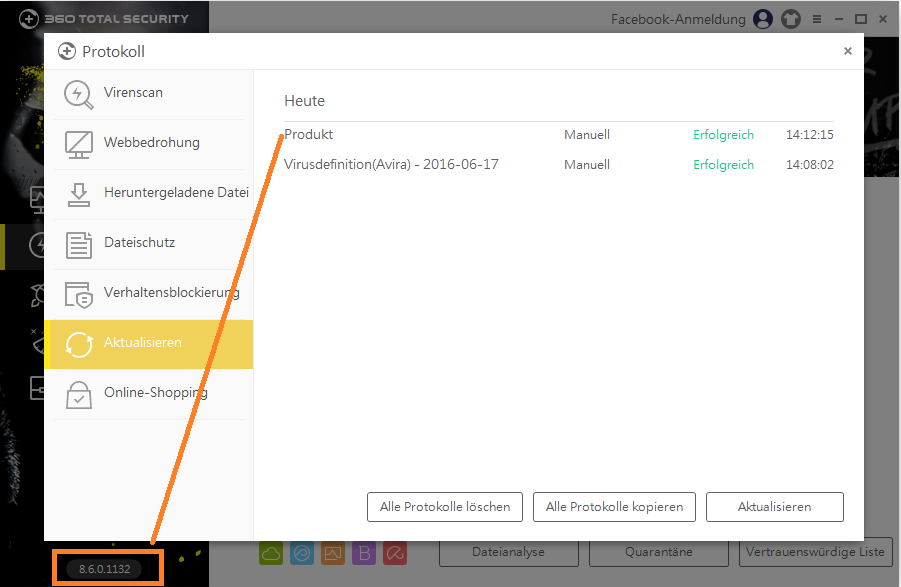Image resolution: width=901 pixels, height=587 pixels.
Task: Click the version number 8.6.0.1132
Action: (x=105, y=569)
